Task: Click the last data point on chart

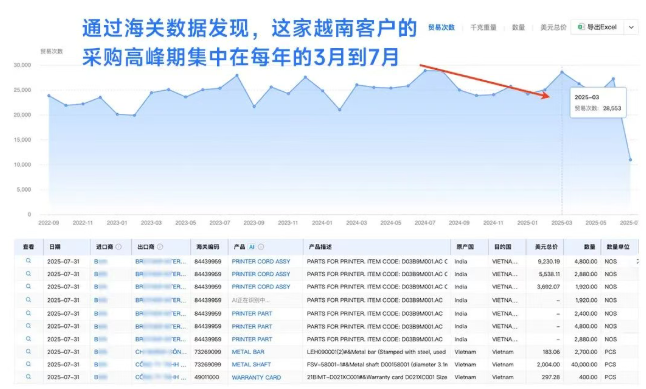Action: pos(630,159)
